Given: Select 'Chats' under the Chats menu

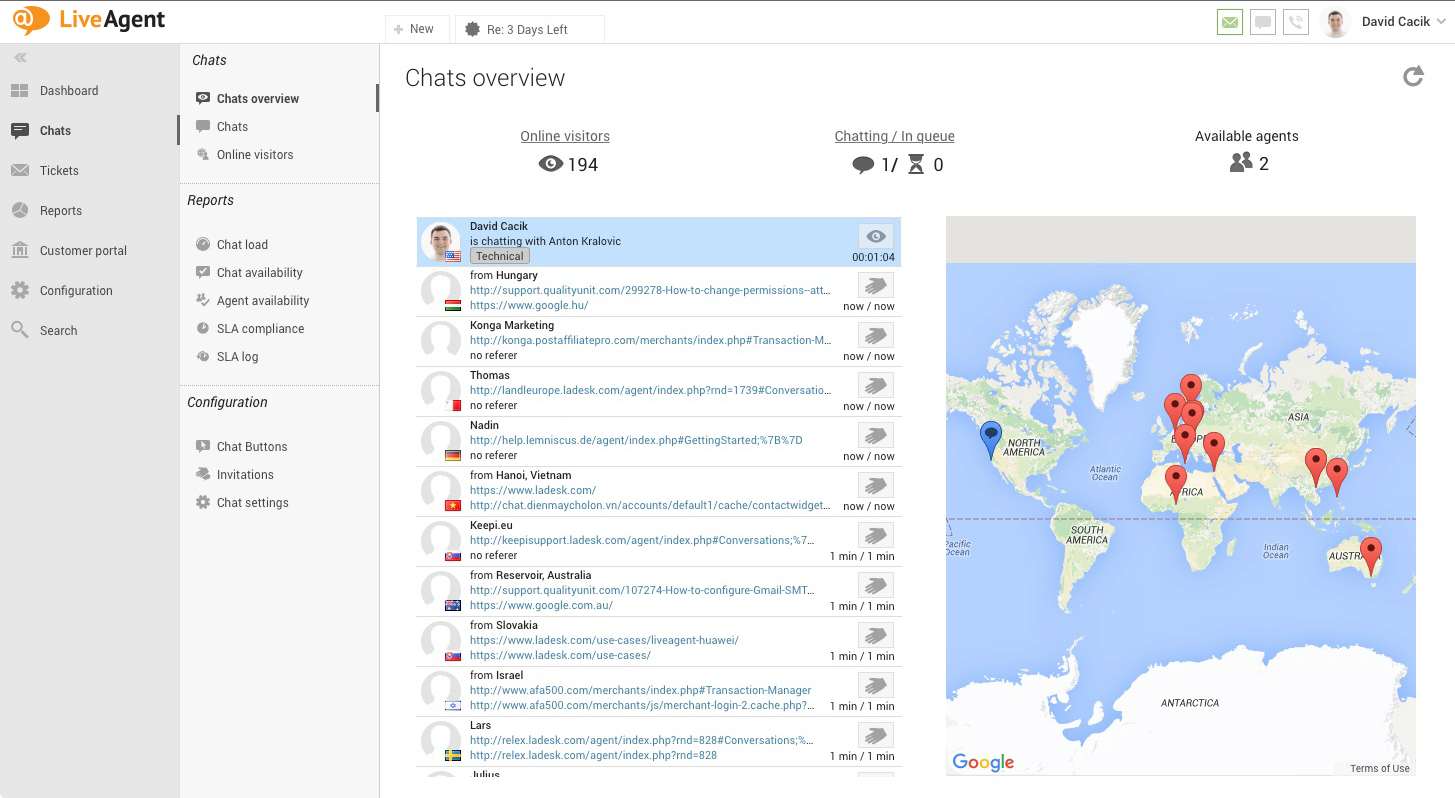Looking at the screenshot, I should pos(233,126).
